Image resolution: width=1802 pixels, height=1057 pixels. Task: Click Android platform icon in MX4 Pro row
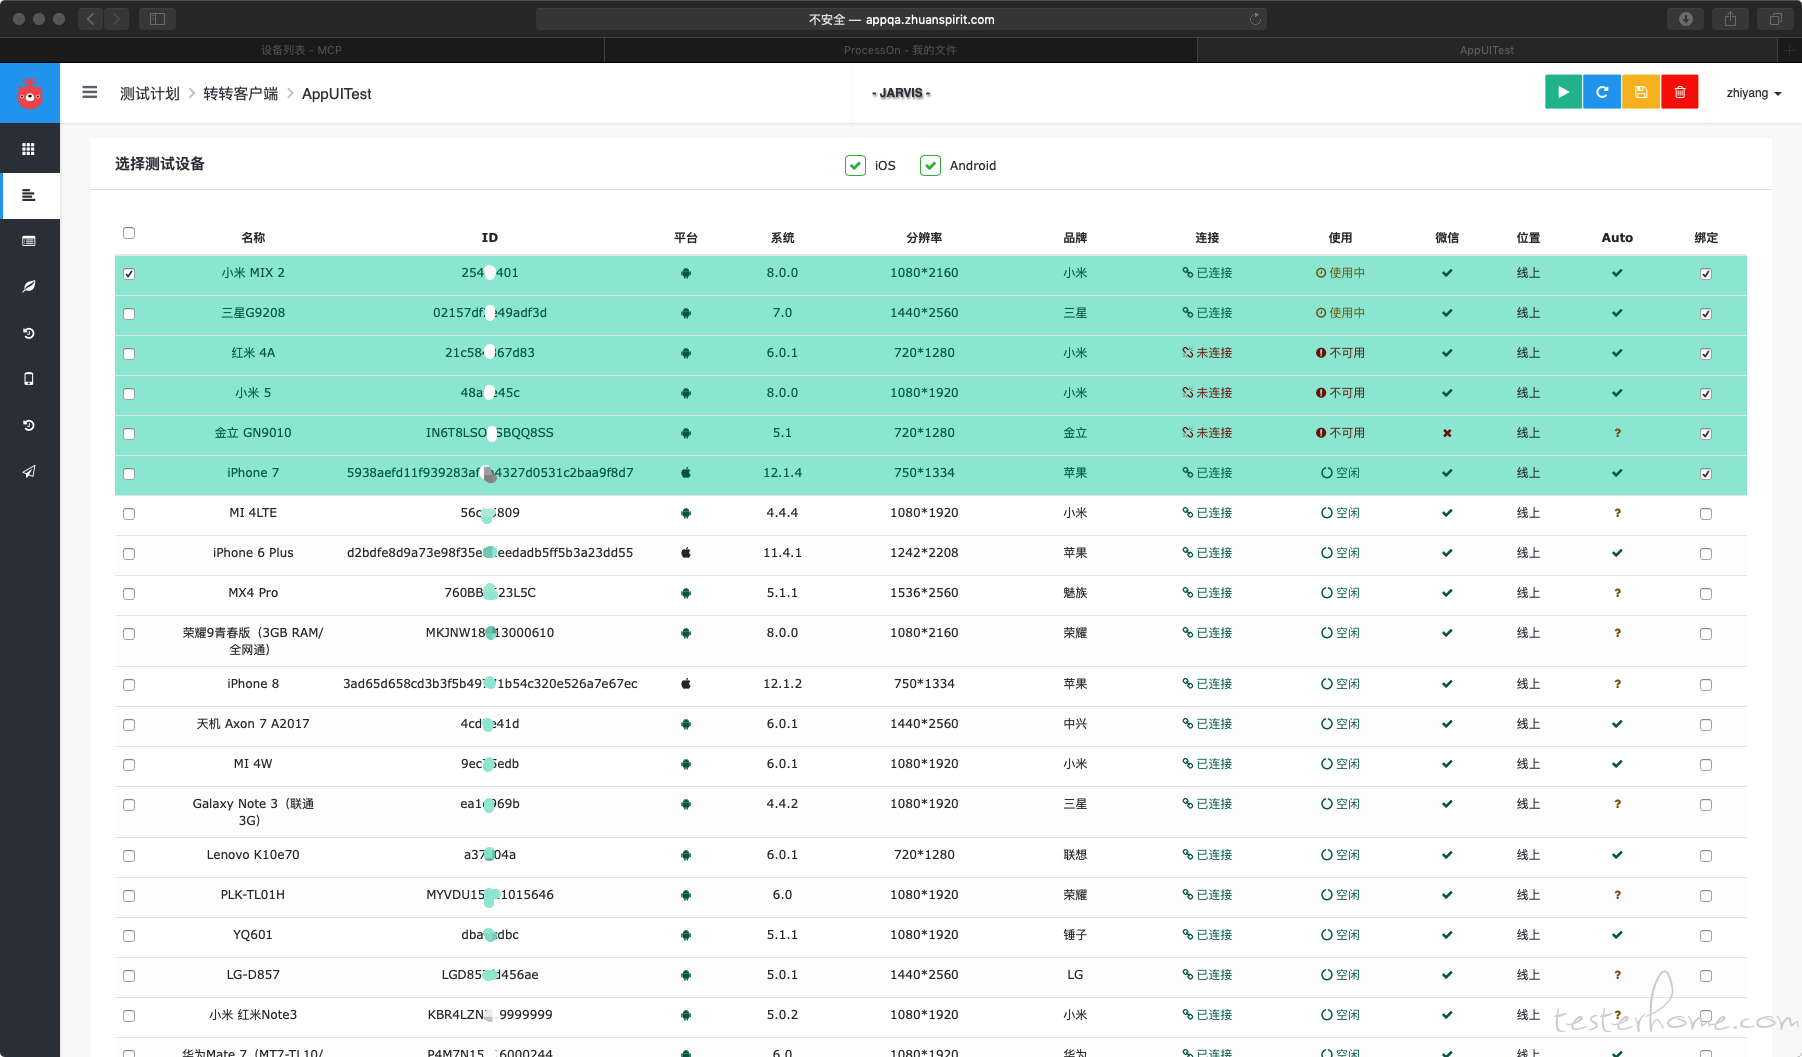pos(686,593)
